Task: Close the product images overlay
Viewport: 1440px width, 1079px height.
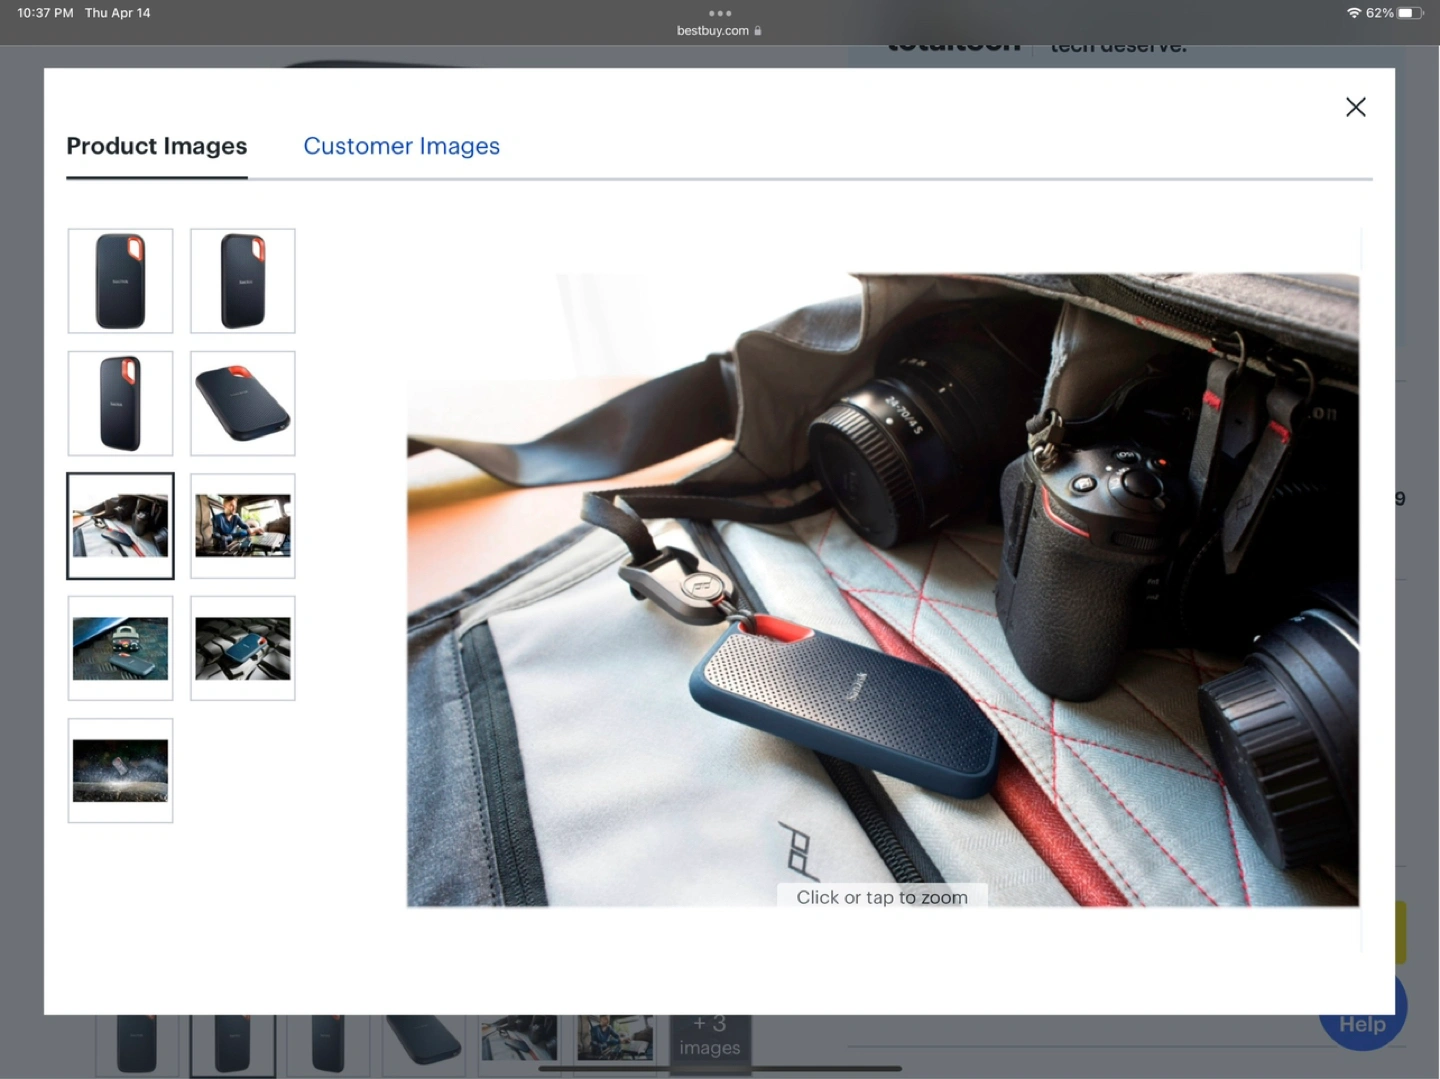Action: coord(1355,107)
